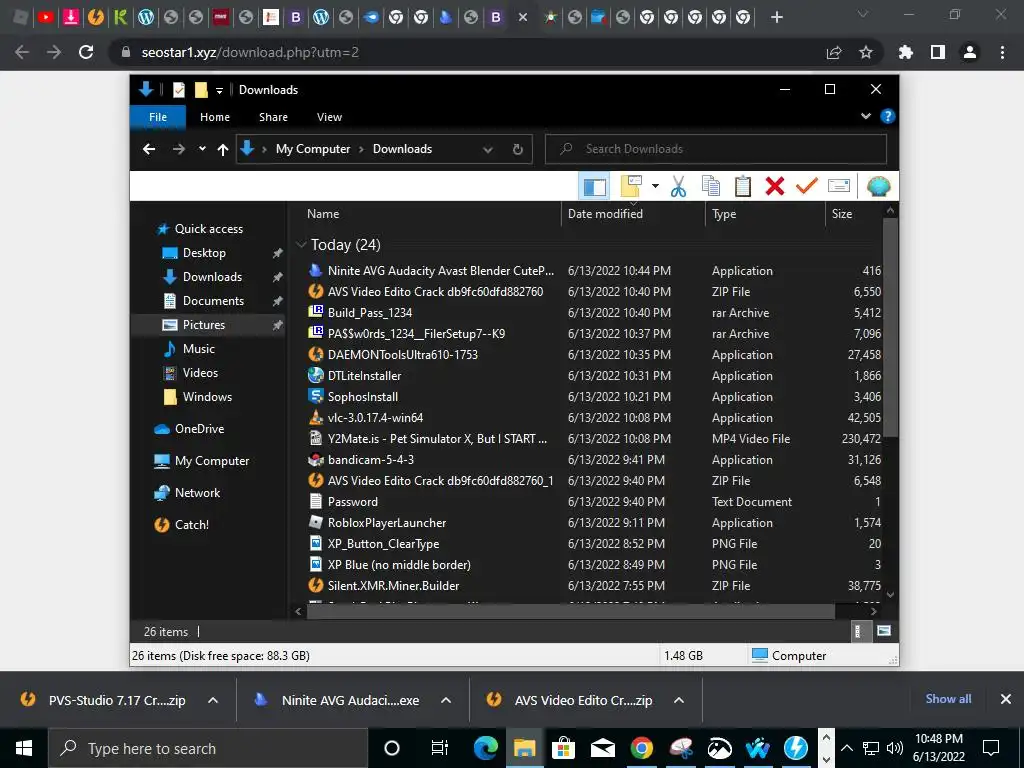Select the RobloxPlayerLauncher file

tap(387, 522)
